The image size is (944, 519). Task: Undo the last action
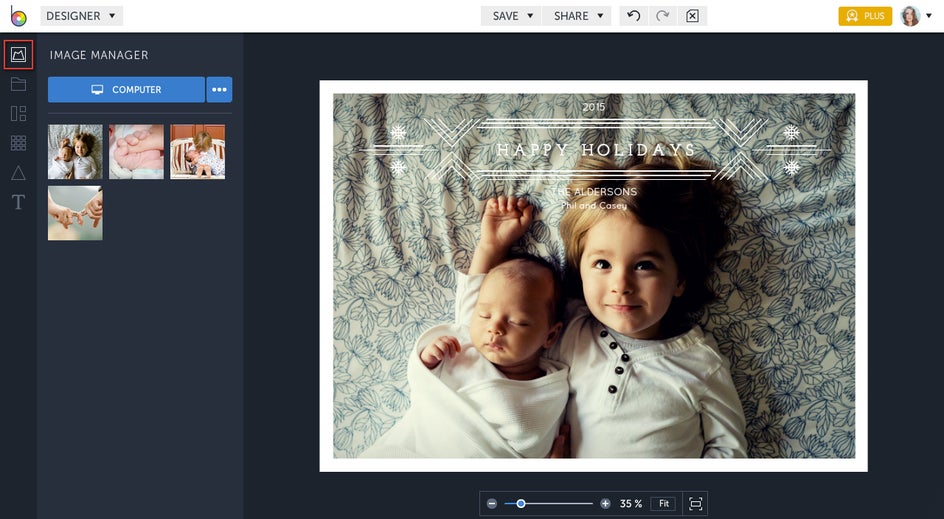coord(633,16)
